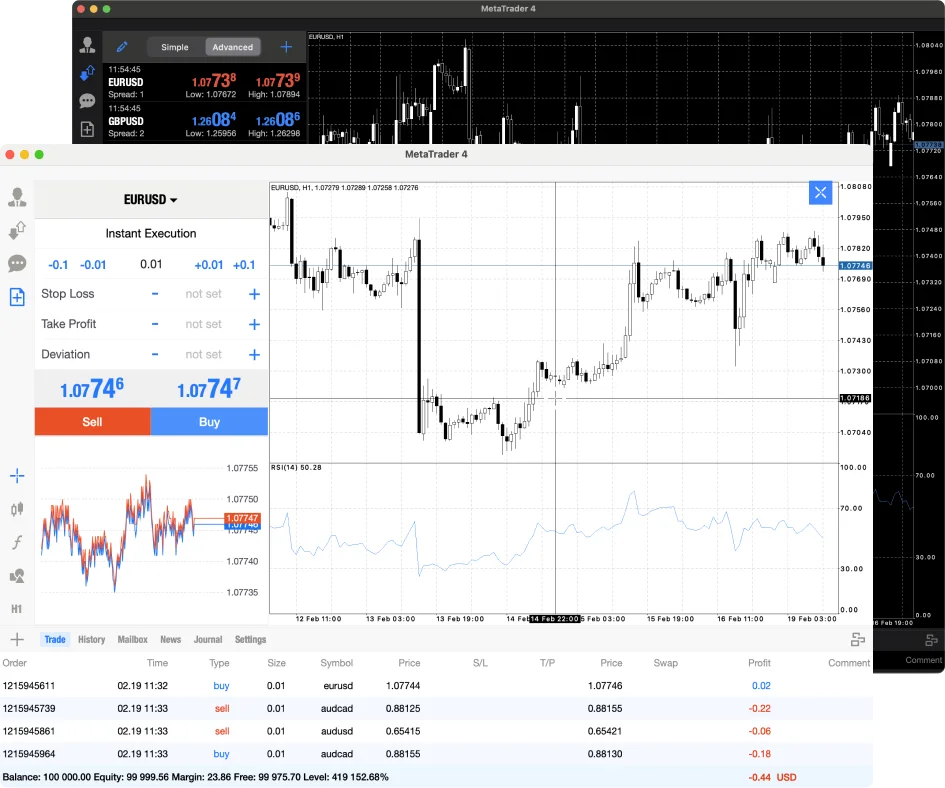The width and height of the screenshot is (945, 788).
Task: Decrease volume by 0.1
Action: point(58,265)
